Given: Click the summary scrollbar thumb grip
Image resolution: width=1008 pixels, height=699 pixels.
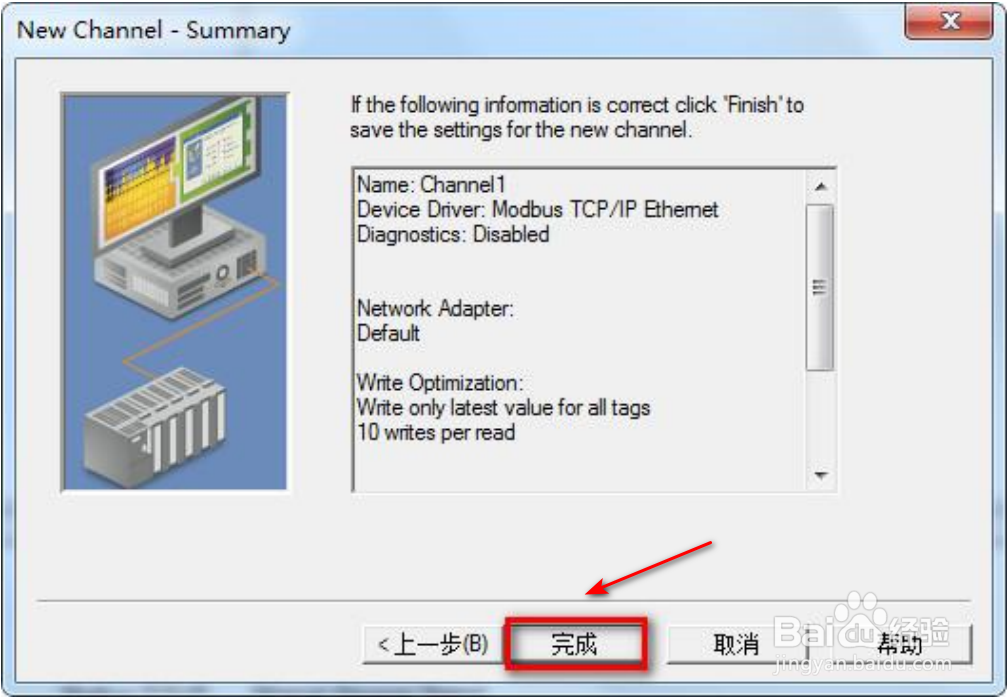Looking at the screenshot, I should pos(820,287).
